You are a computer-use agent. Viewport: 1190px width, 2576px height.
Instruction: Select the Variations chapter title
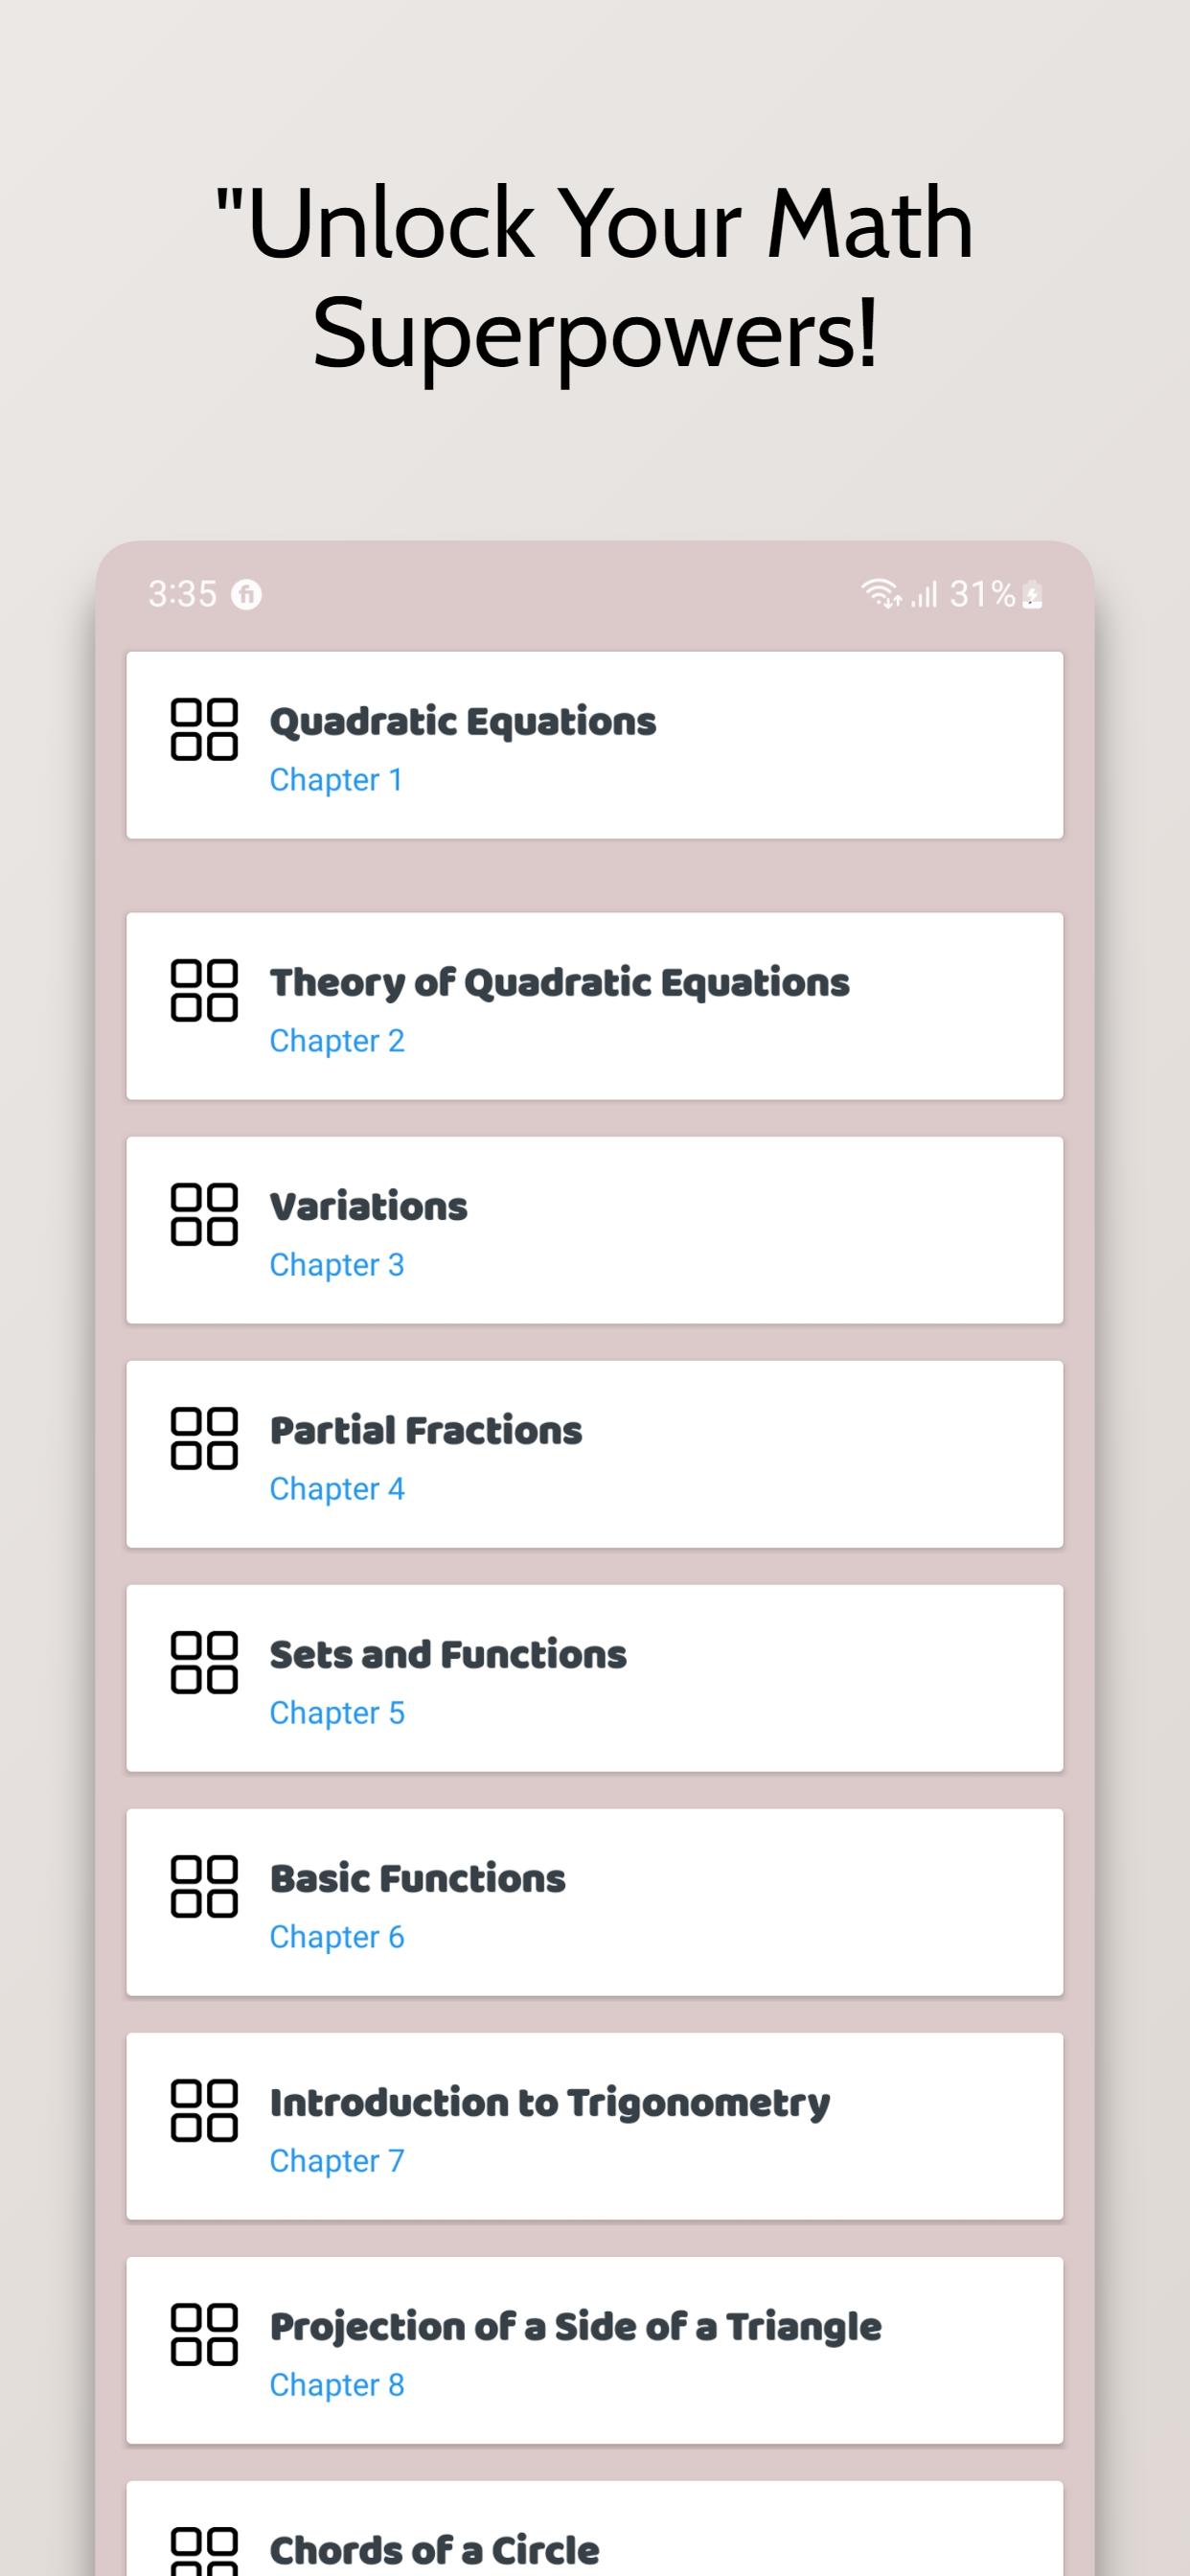(368, 1206)
